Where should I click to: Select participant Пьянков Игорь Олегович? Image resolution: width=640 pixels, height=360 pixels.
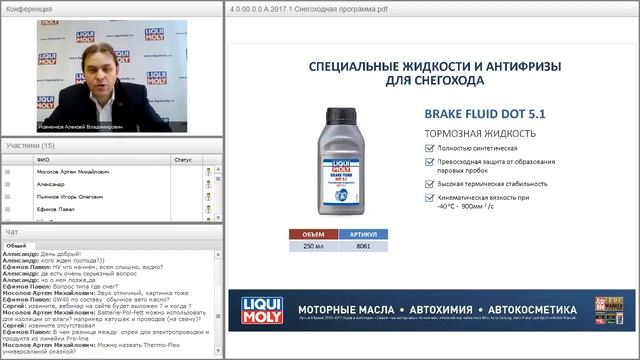pos(70,197)
